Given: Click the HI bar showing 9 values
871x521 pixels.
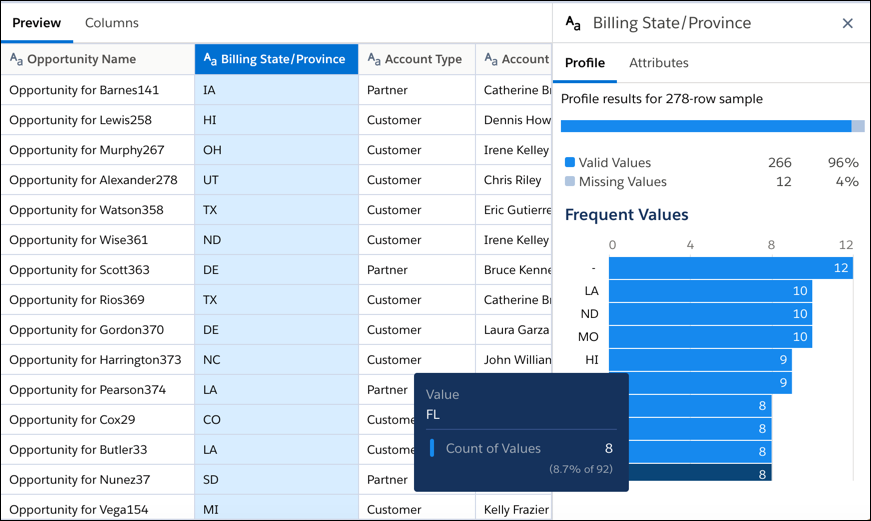Looking at the screenshot, I should 700,360.
